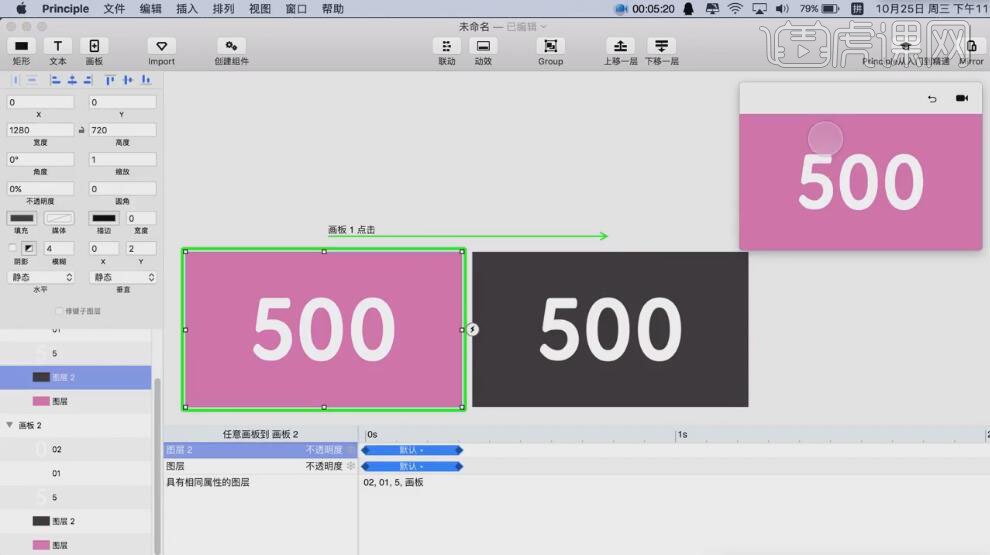Collapse the 画板 2 layer group
Viewport: 990px width, 555px height.
(x=10, y=425)
